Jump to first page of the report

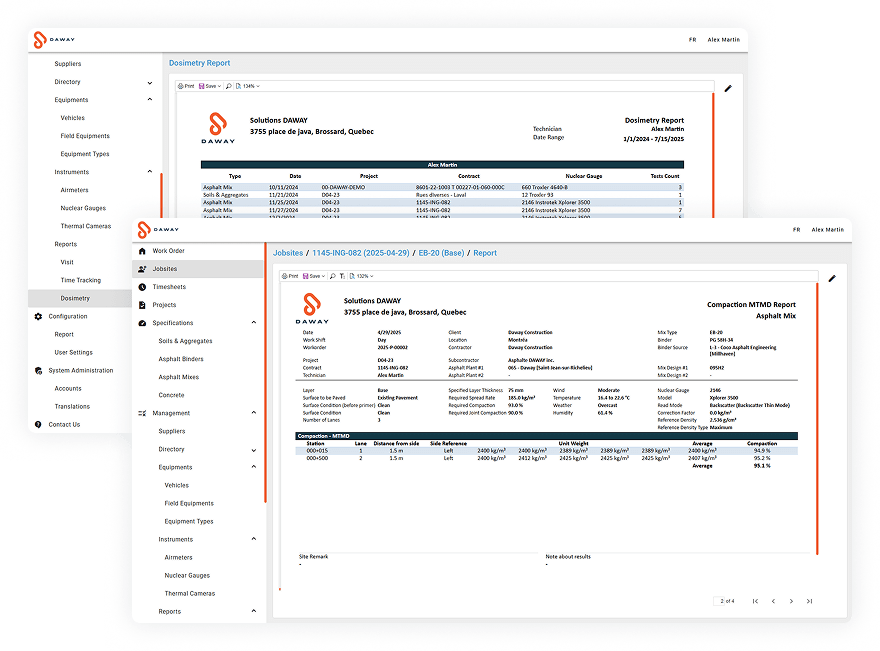[754, 601]
